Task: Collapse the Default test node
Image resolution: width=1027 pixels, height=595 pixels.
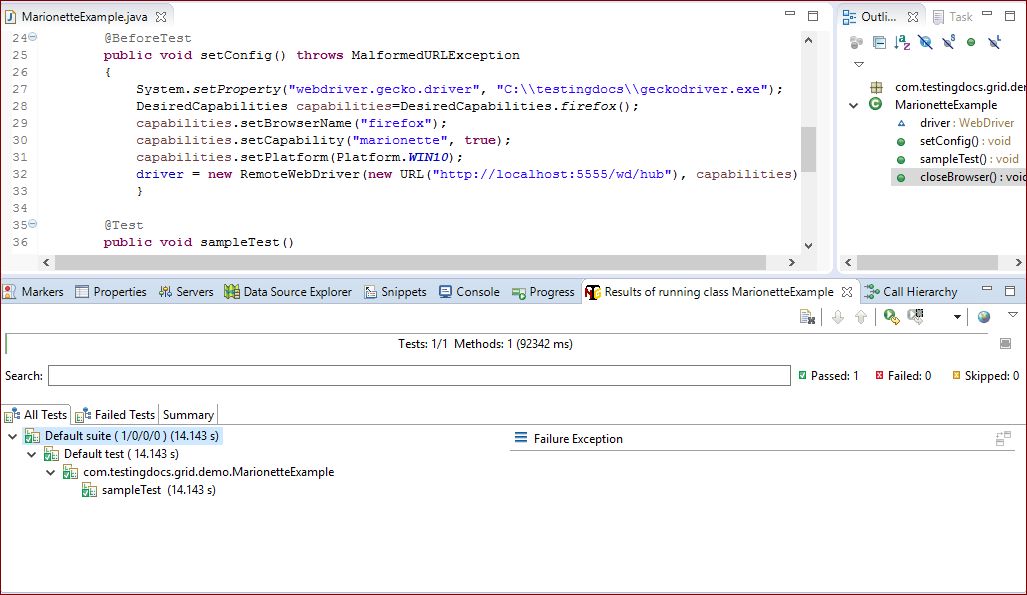Action: (x=31, y=454)
